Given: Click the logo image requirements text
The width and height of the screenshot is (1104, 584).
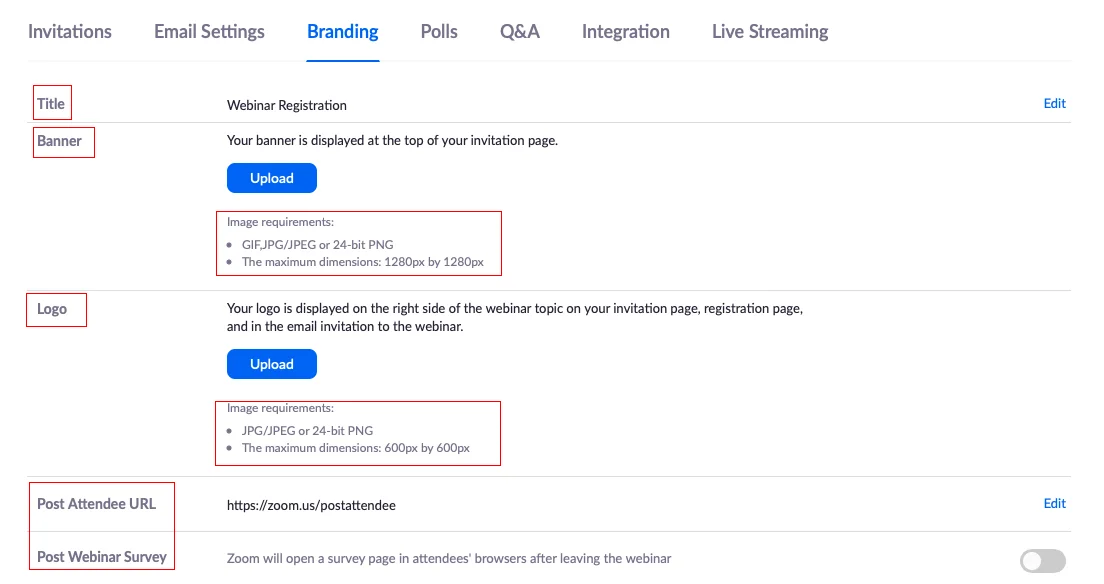Looking at the screenshot, I should pos(355,432).
